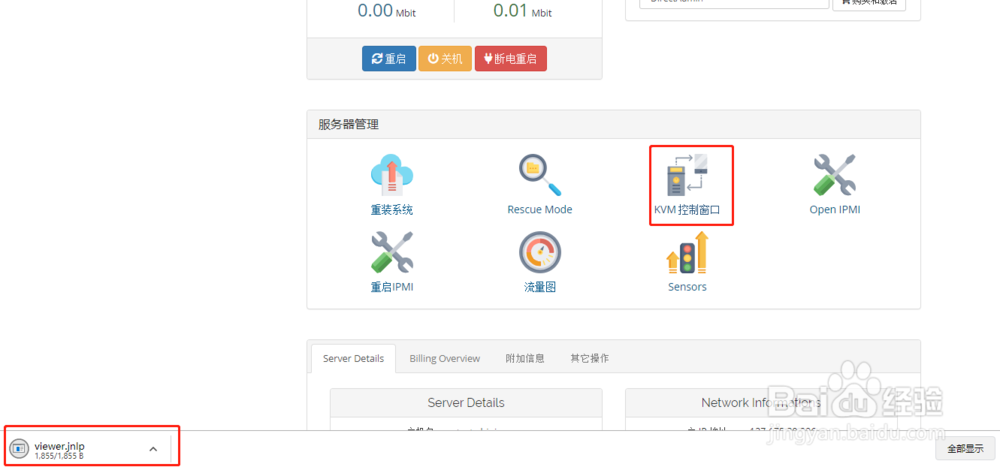
Task: Open the Sensors traffic light icon
Action: pos(688,253)
